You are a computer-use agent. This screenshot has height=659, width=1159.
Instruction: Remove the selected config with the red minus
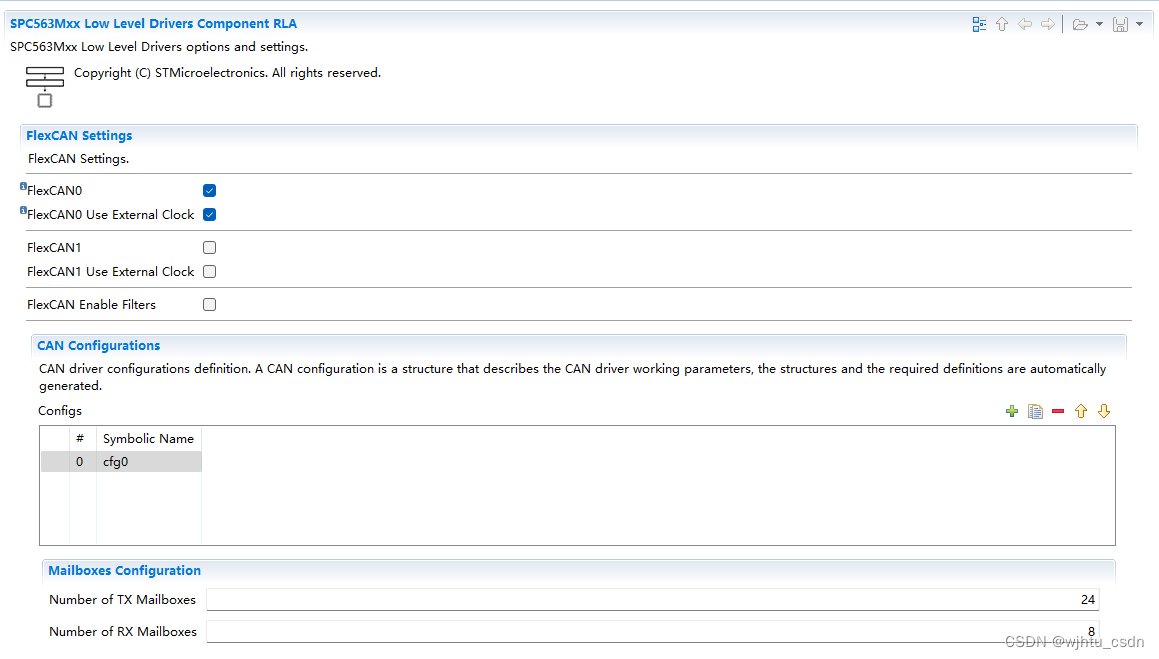click(x=1058, y=412)
